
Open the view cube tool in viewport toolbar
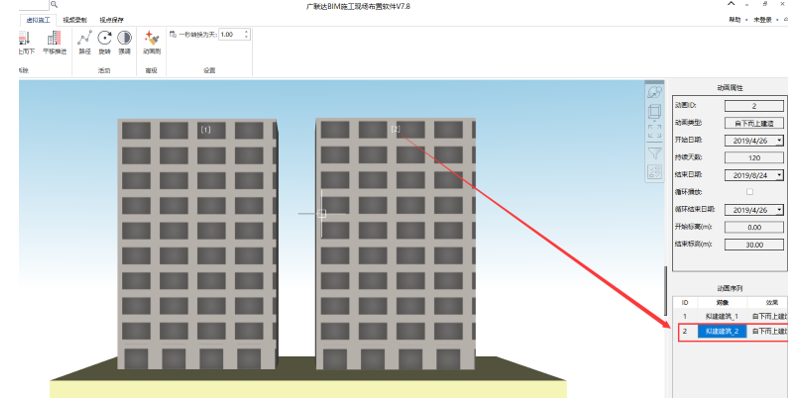654,112
